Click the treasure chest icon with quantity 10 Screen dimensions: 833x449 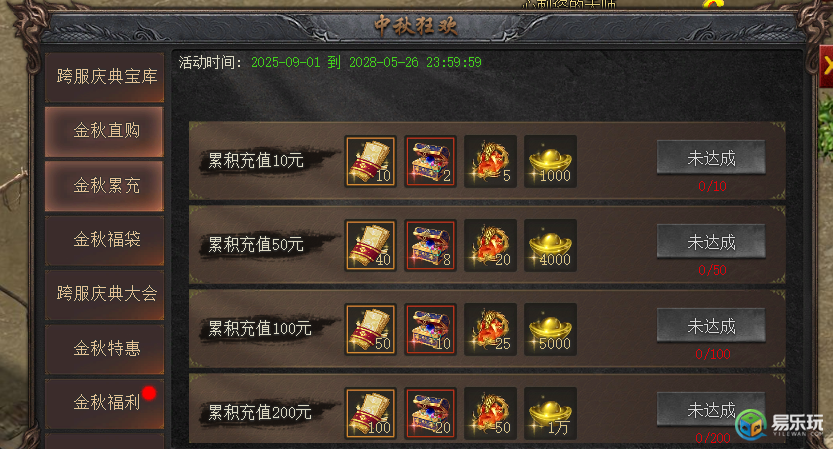430,329
